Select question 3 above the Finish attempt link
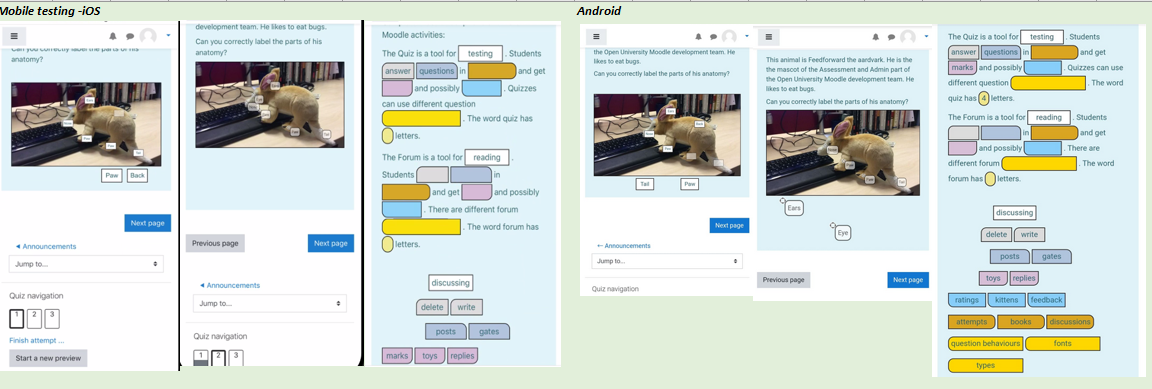 point(52,318)
